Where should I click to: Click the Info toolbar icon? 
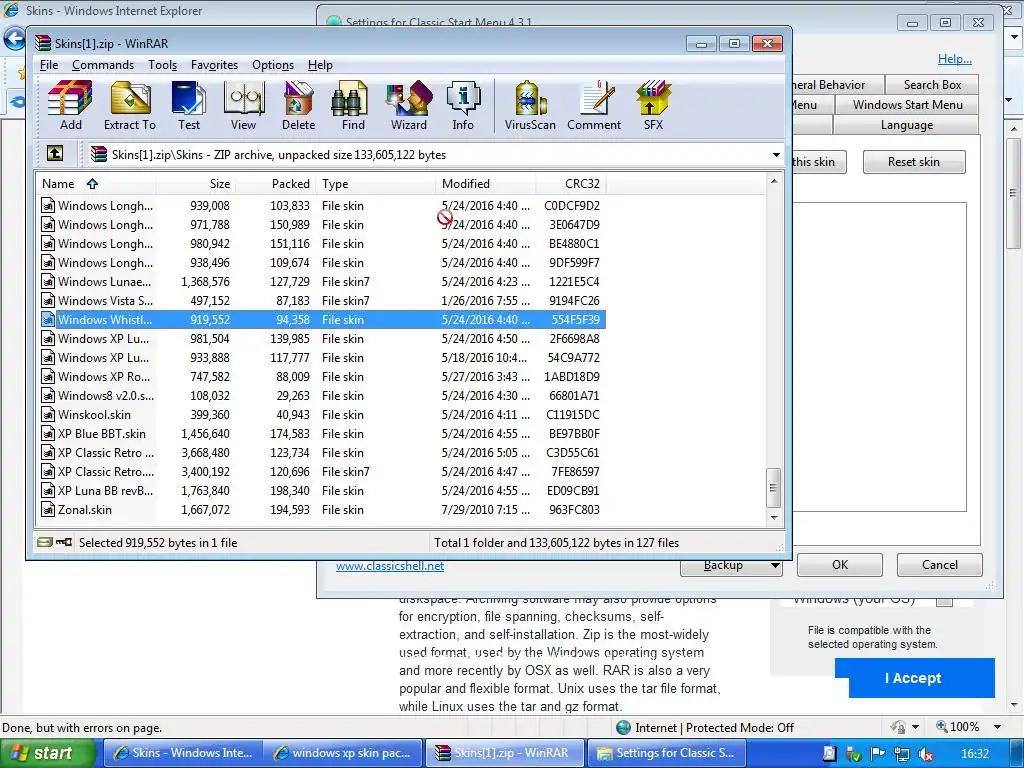click(463, 98)
